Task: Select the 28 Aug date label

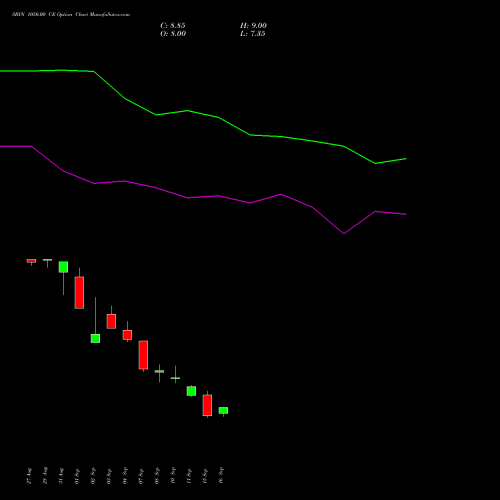Action: click(45, 476)
